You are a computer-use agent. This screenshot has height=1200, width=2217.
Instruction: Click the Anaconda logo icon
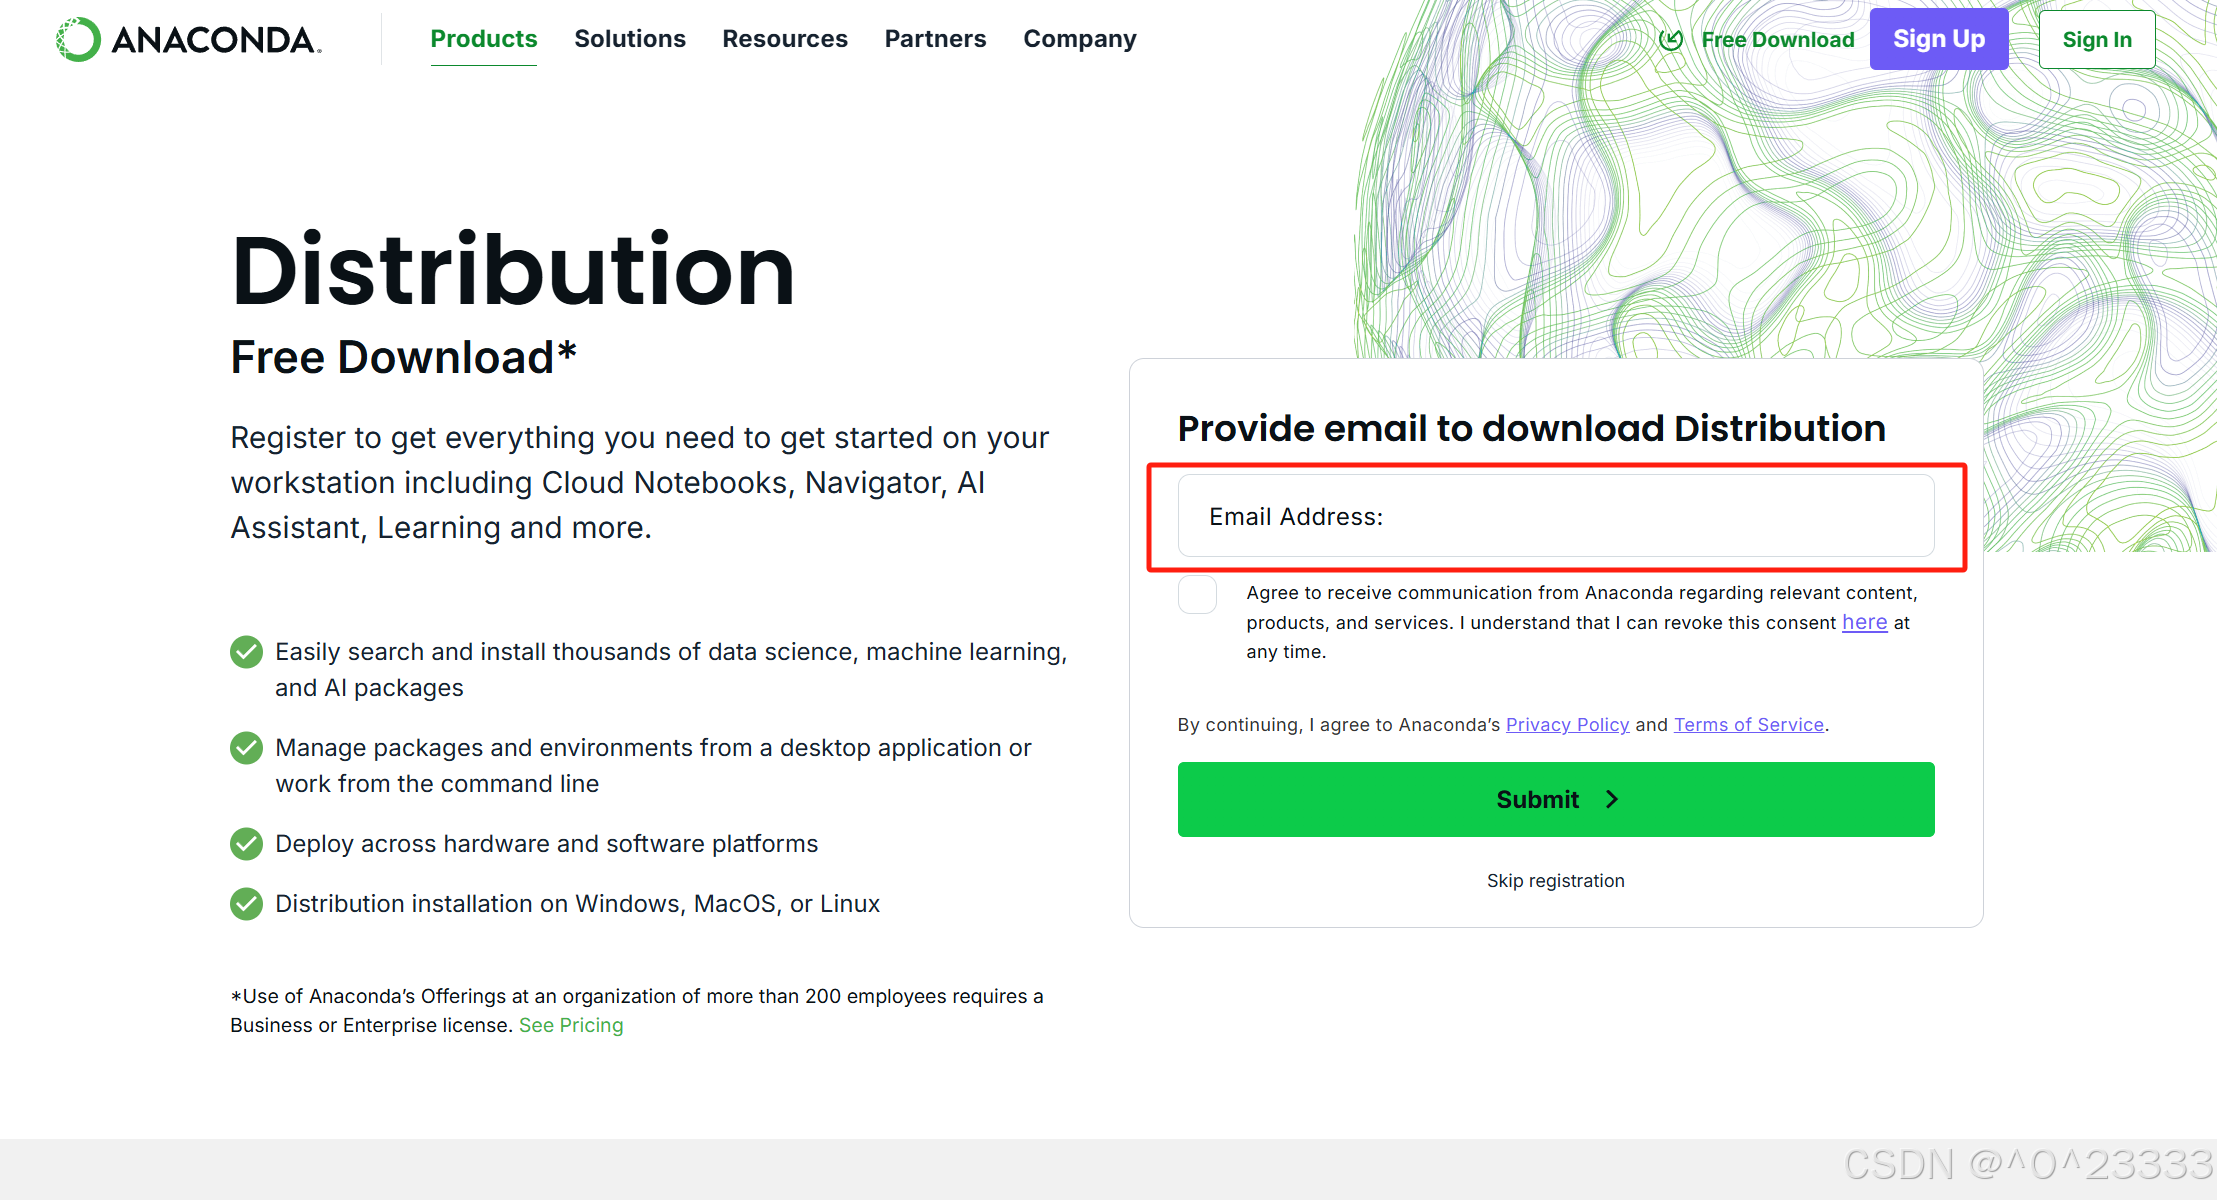78,40
